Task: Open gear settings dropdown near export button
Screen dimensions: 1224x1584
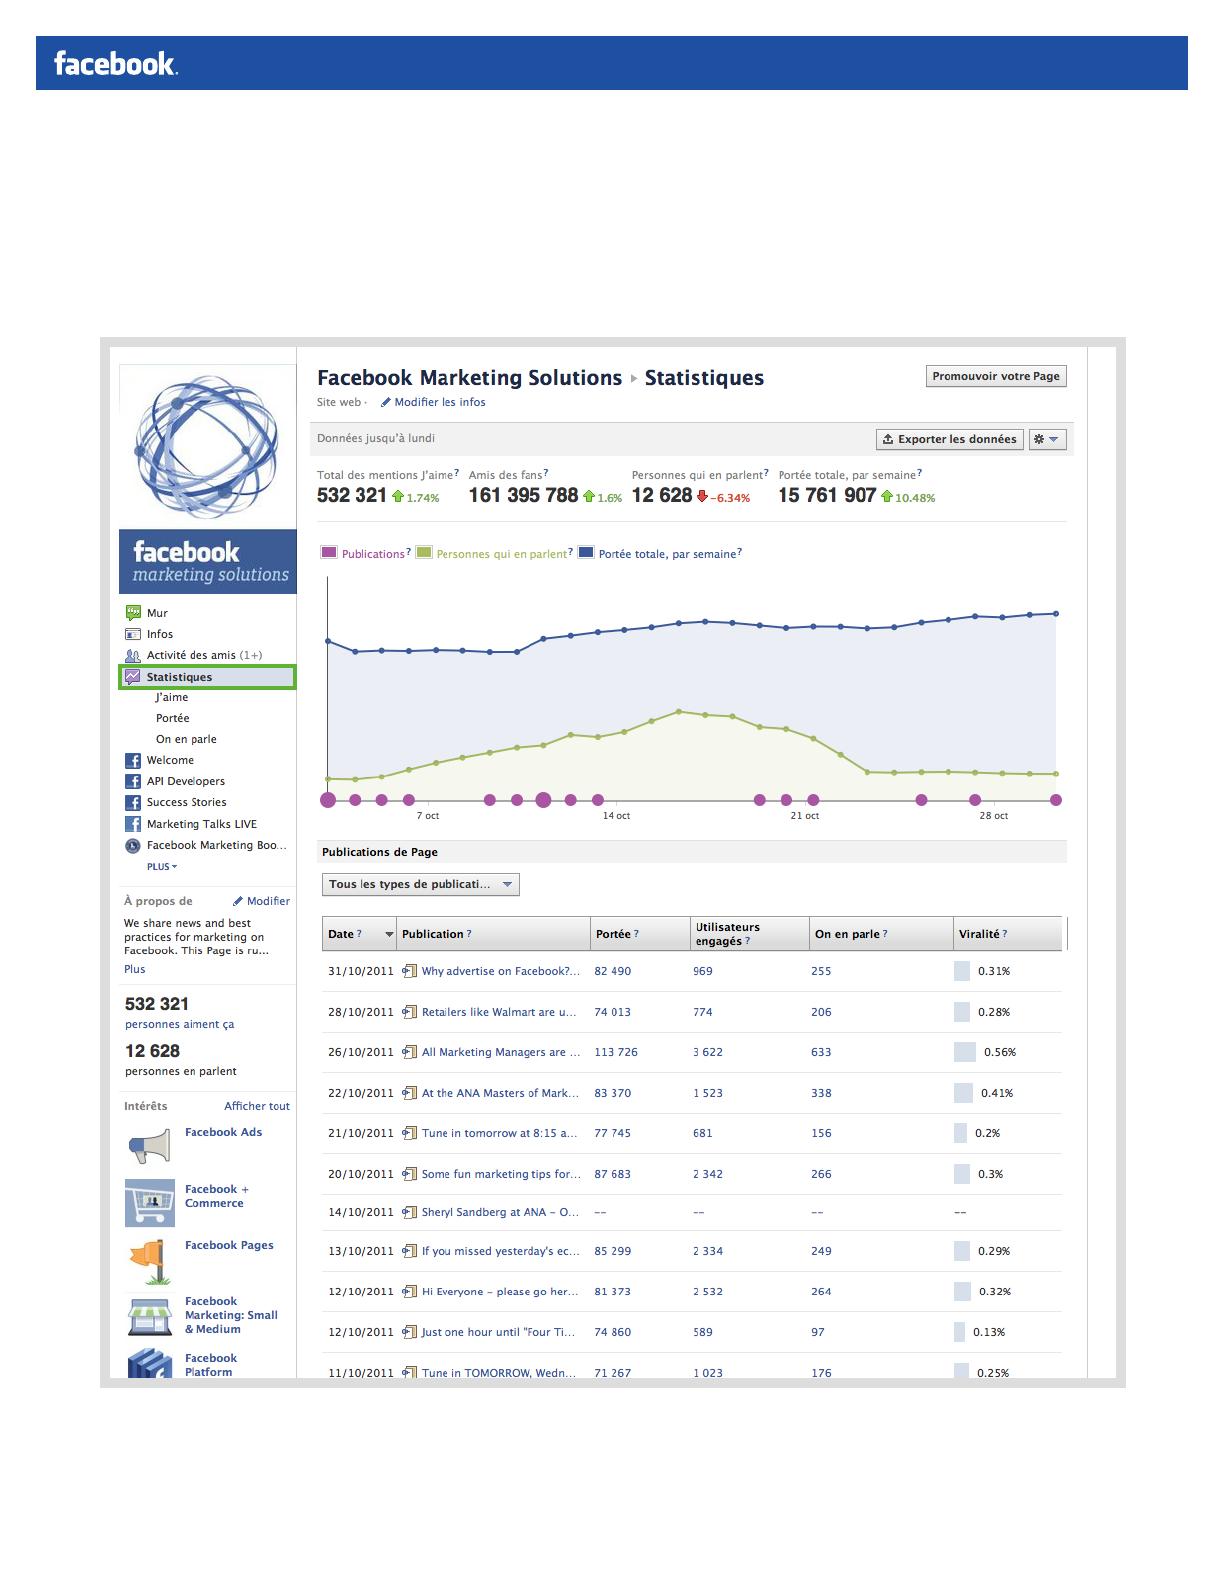Action: pyautogui.click(x=1047, y=439)
